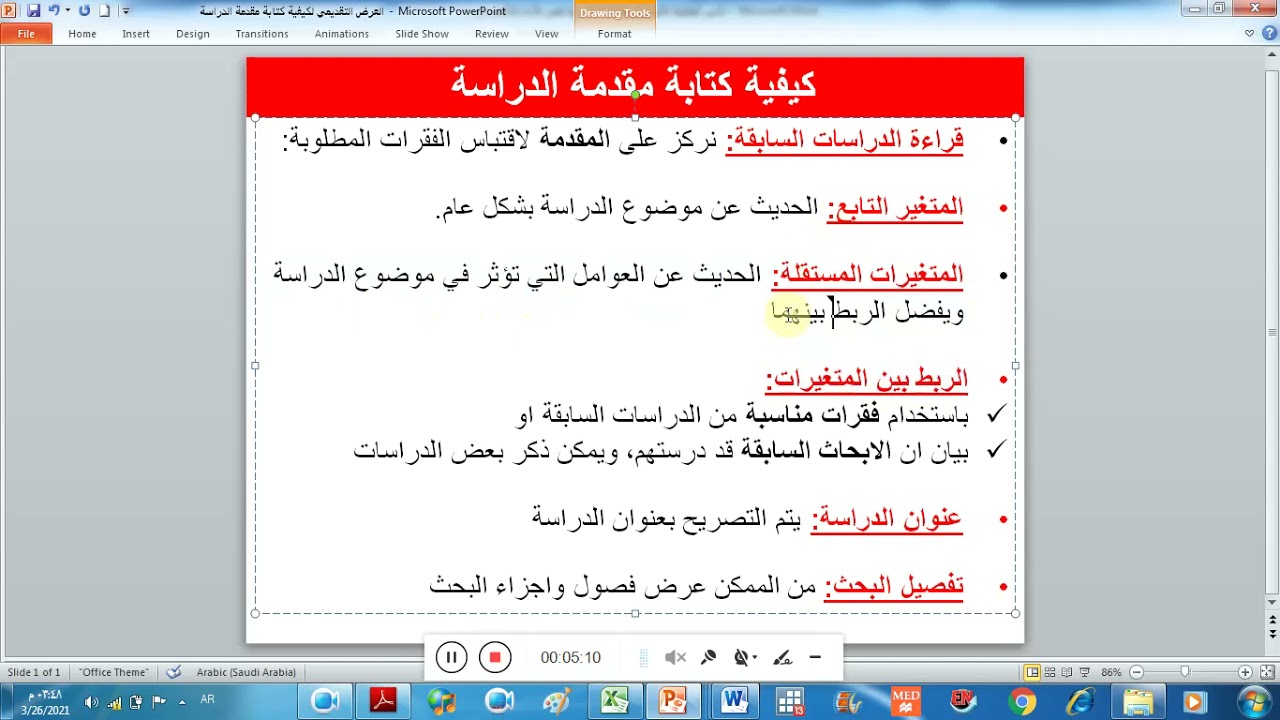
Task: Click the slide title text box
Action: tap(634, 84)
